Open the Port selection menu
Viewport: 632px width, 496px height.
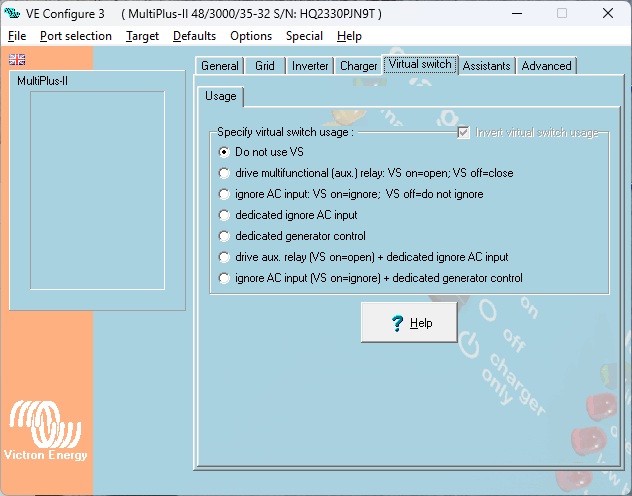(76, 36)
